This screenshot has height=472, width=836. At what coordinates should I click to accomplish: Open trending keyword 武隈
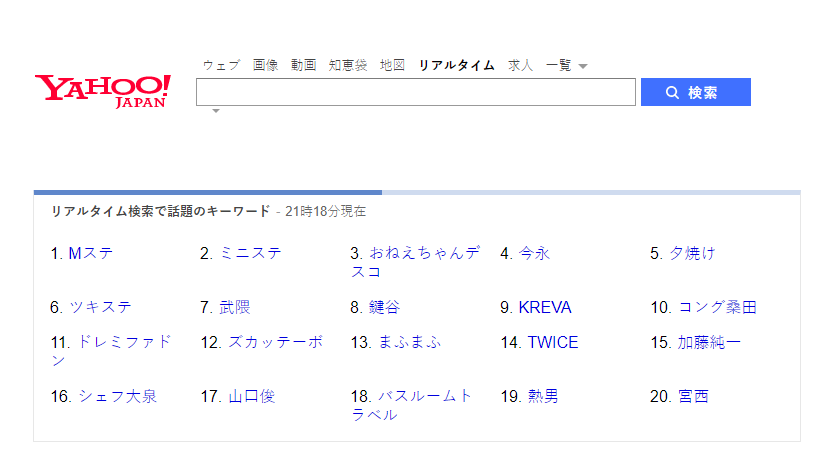click(x=235, y=307)
